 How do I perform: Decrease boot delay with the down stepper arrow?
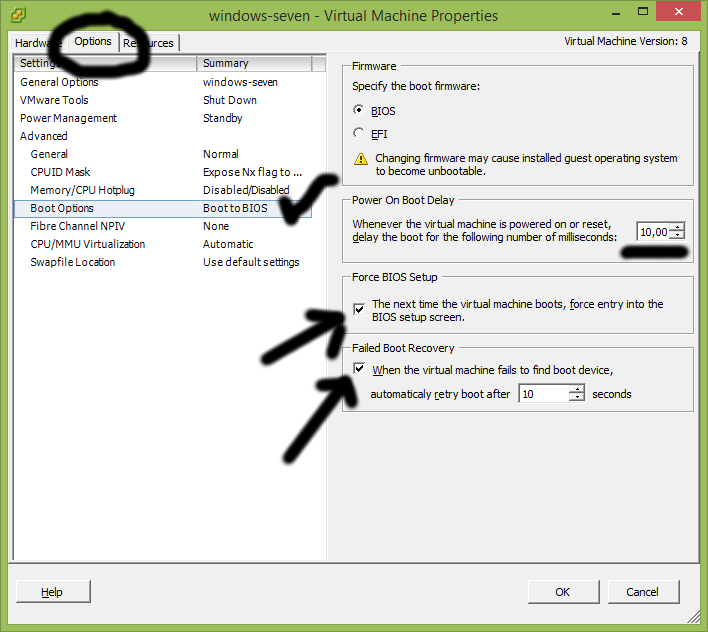677,236
